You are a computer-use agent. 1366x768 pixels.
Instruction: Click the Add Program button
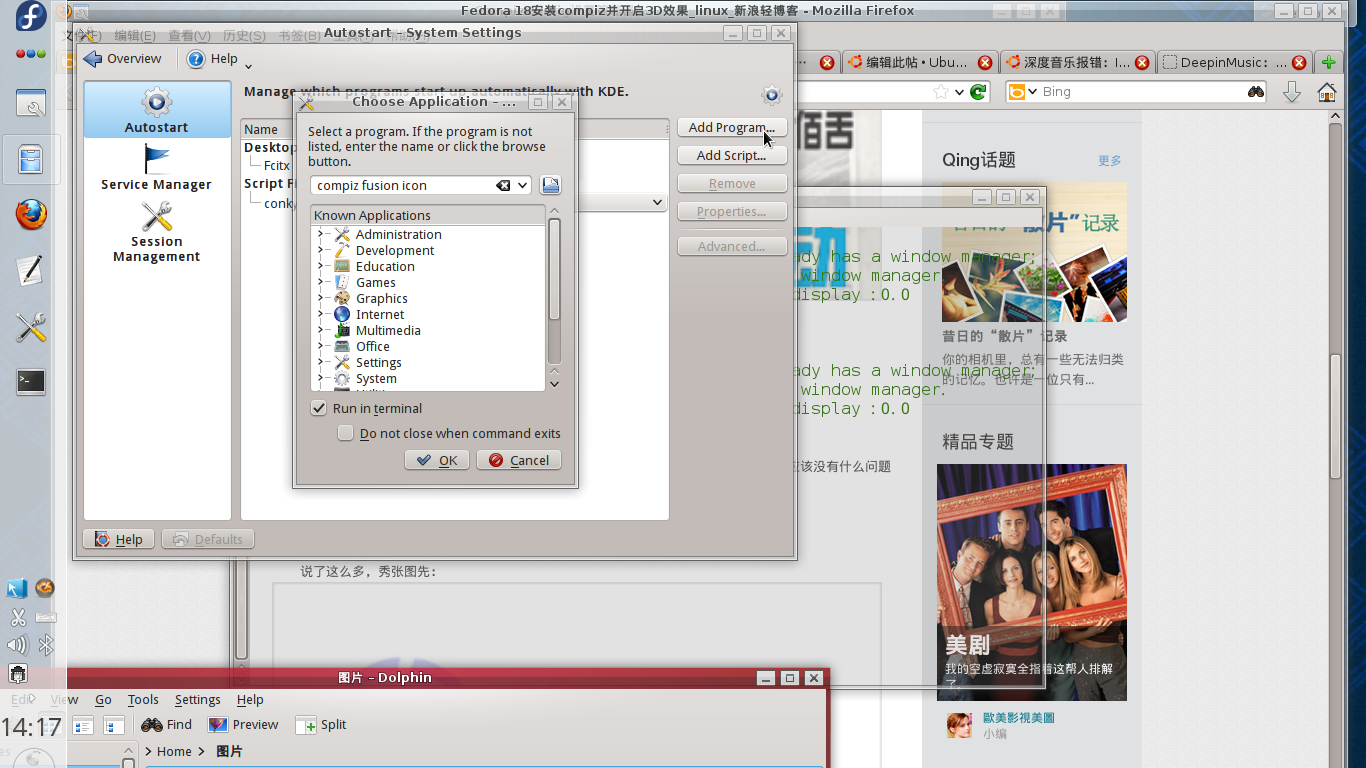[x=732, y=127]
